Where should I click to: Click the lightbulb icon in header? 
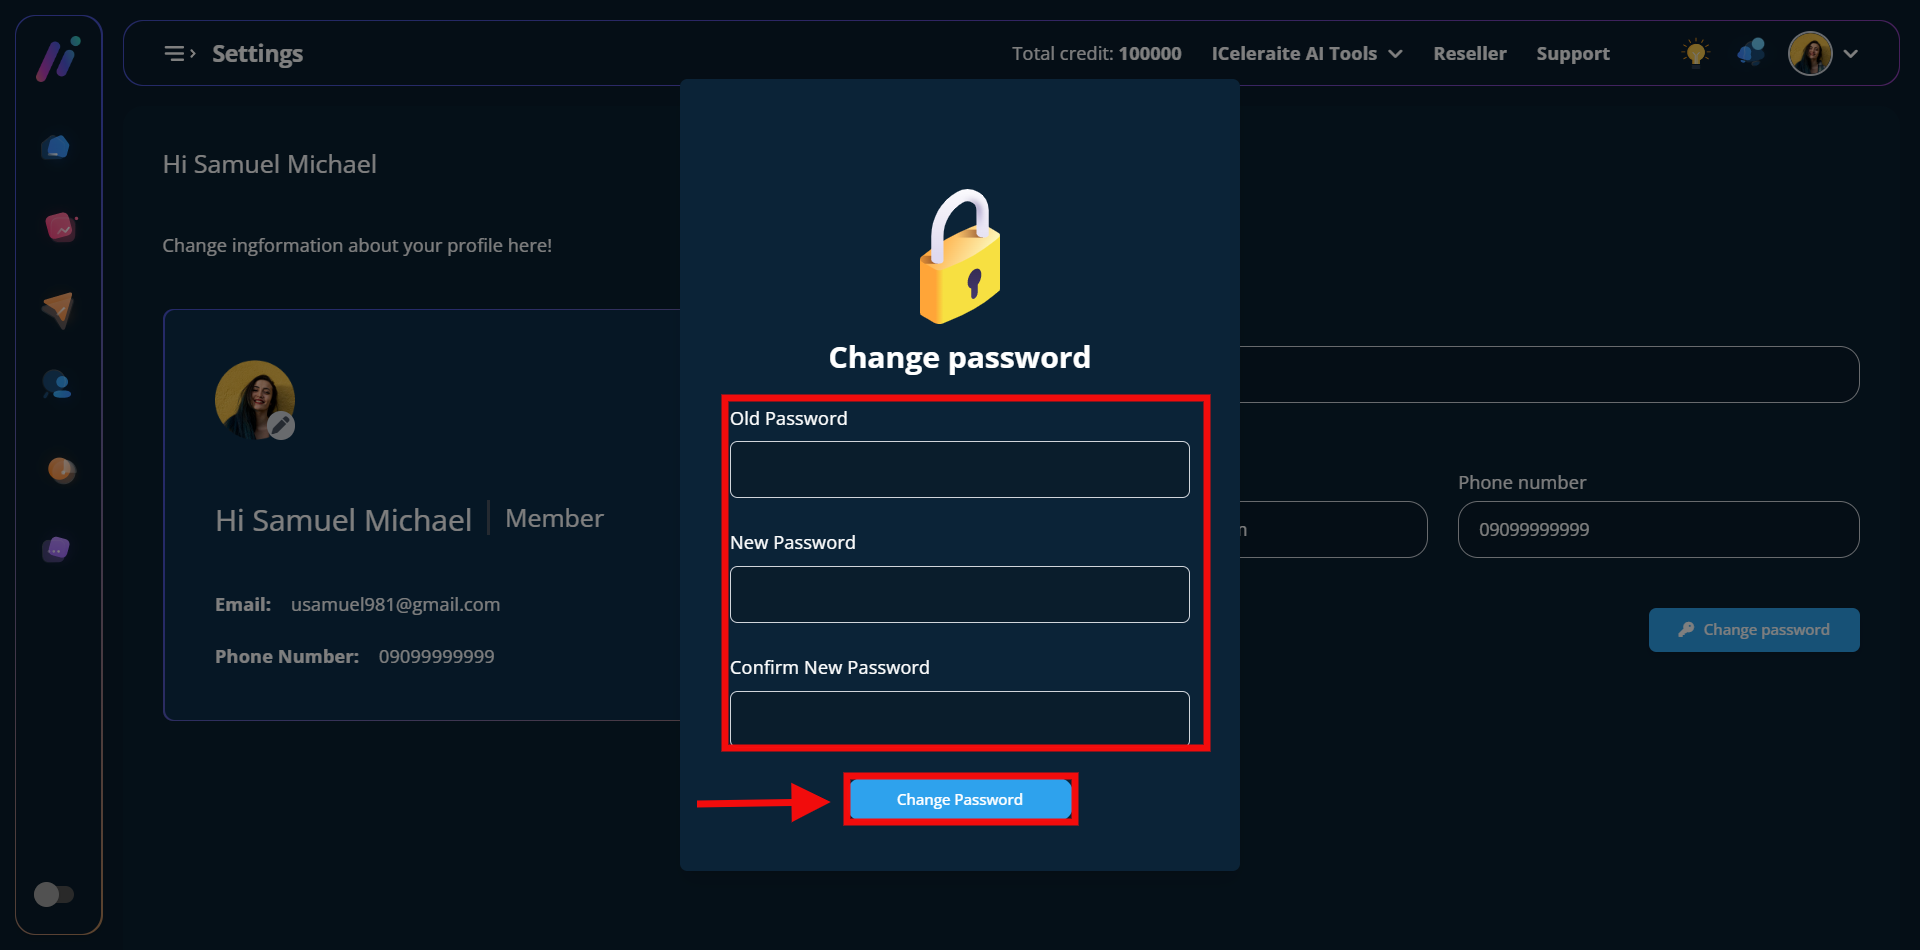(x=1695, y=53)
